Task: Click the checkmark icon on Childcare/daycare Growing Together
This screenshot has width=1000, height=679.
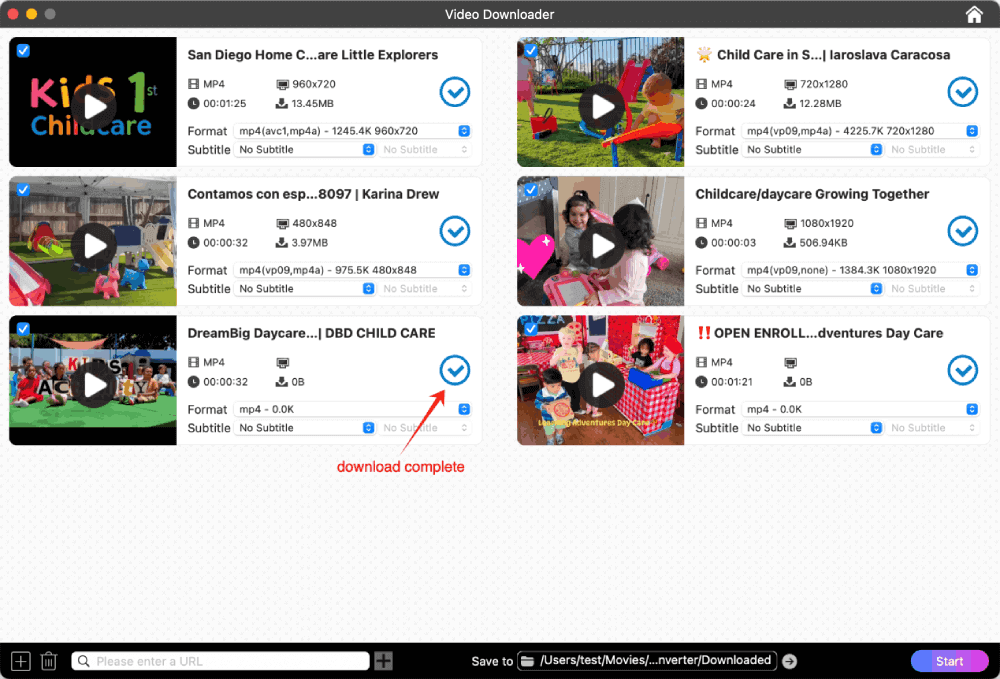Action: tap(963, 231)
